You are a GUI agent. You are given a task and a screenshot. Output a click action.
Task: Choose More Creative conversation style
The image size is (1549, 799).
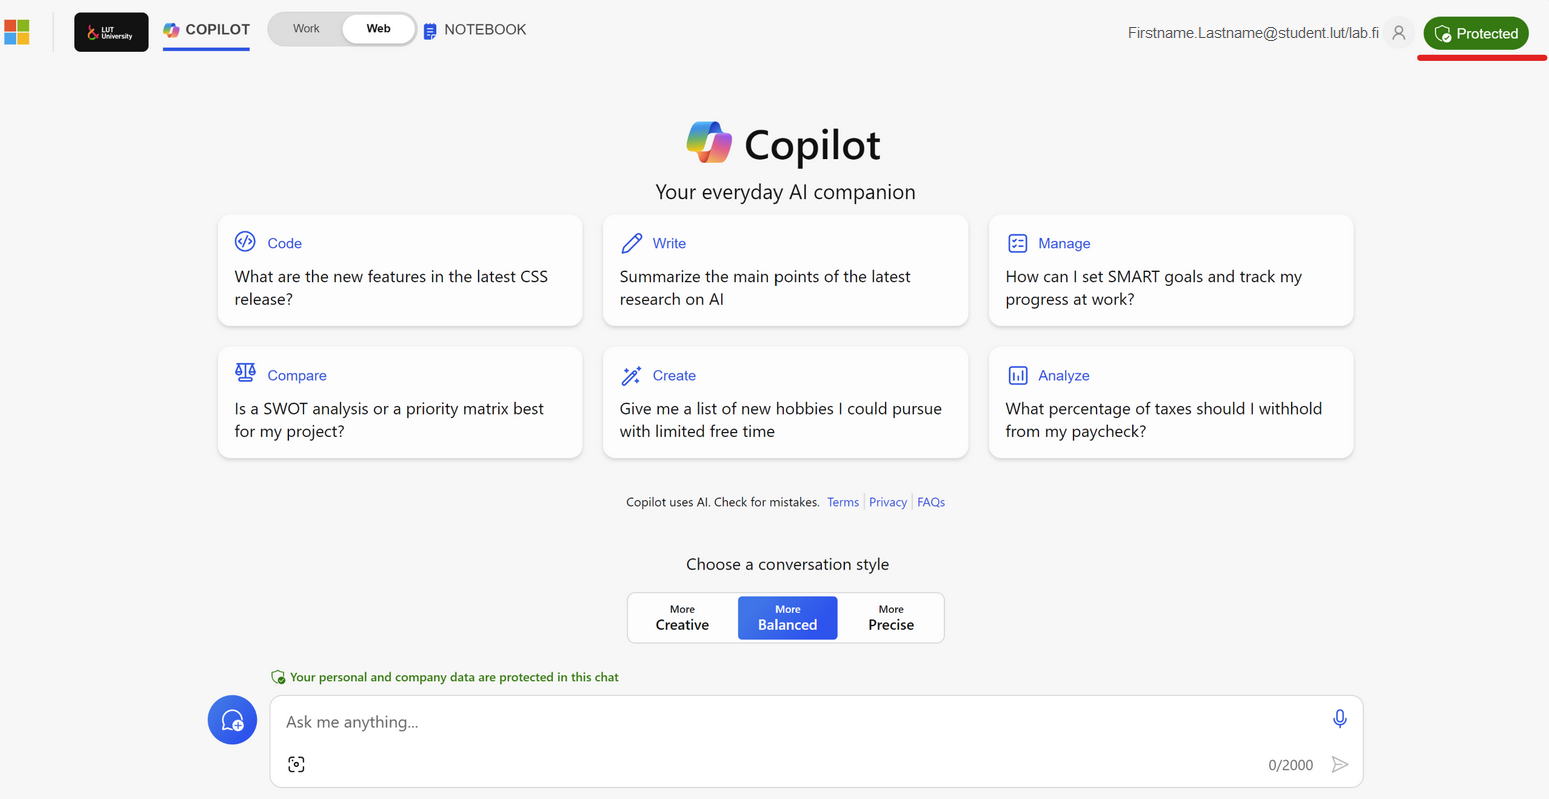click(682, 617)
